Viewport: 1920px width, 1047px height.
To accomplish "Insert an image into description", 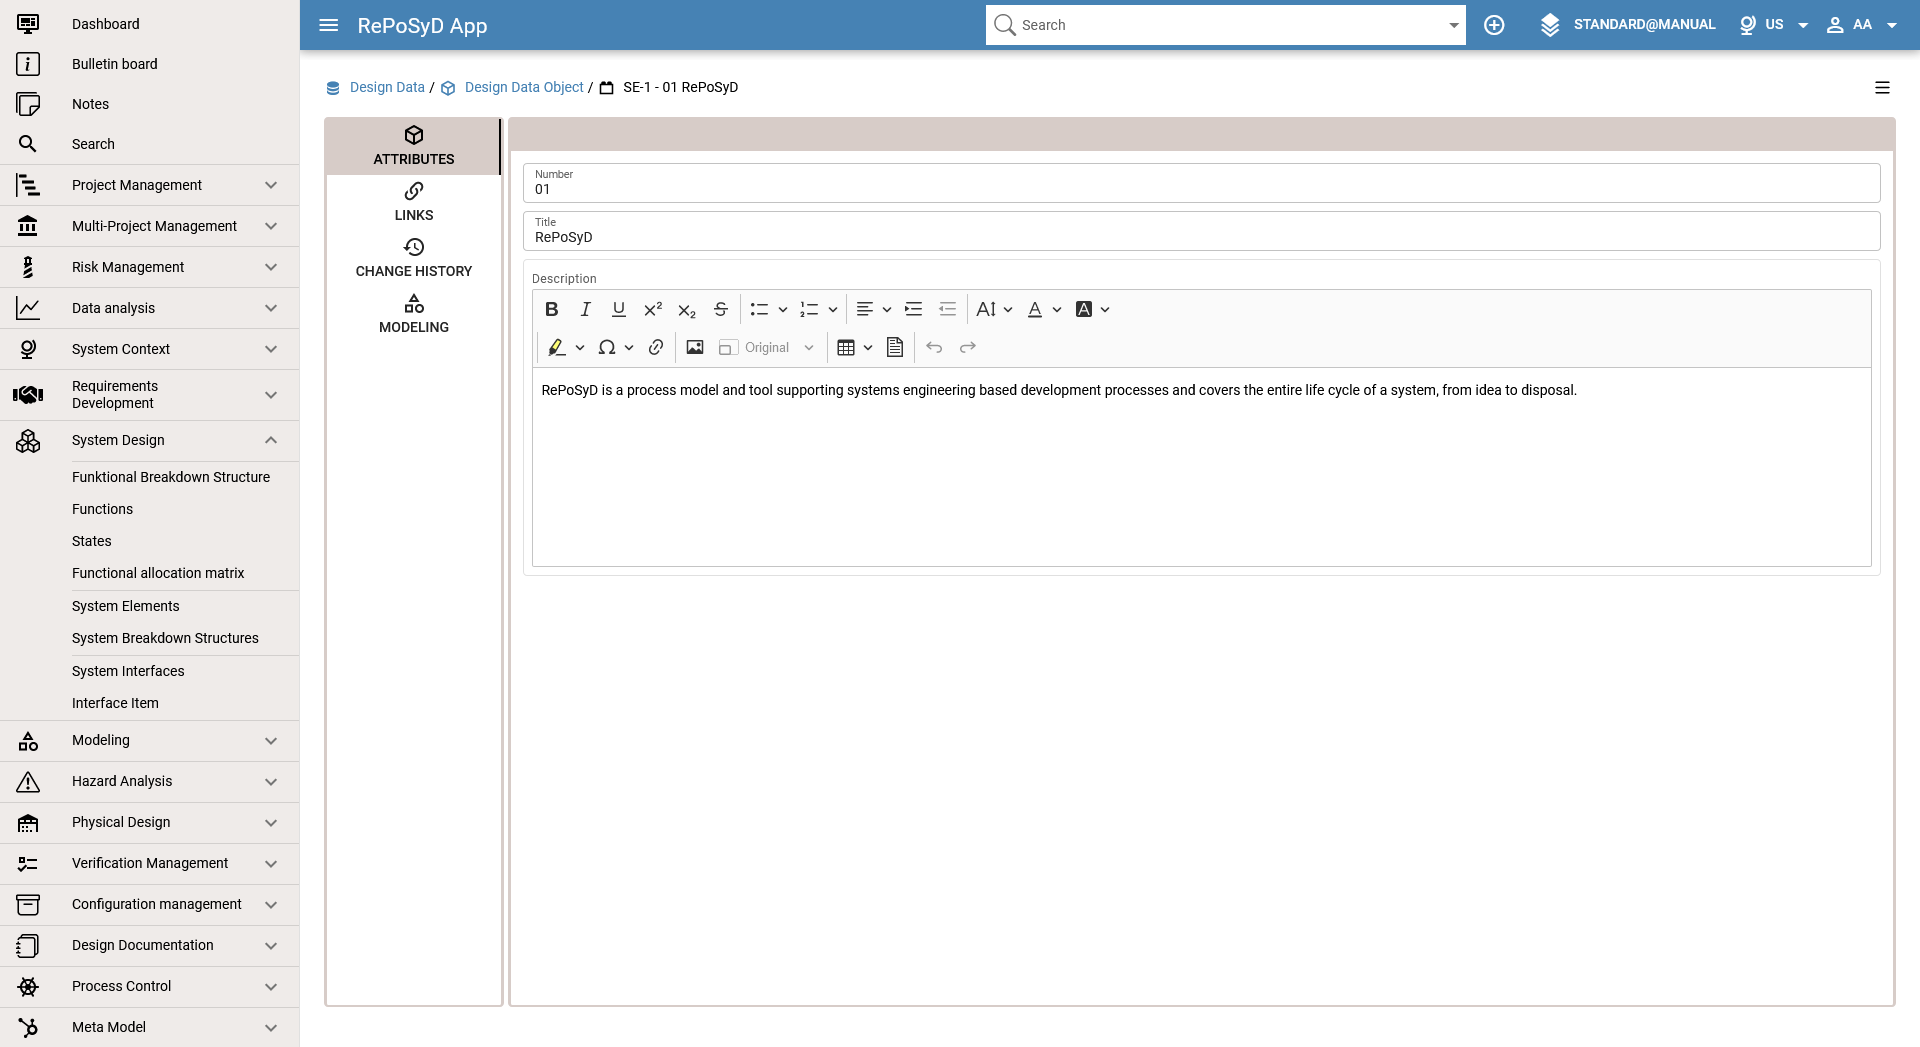I will [x=695, y=348].
